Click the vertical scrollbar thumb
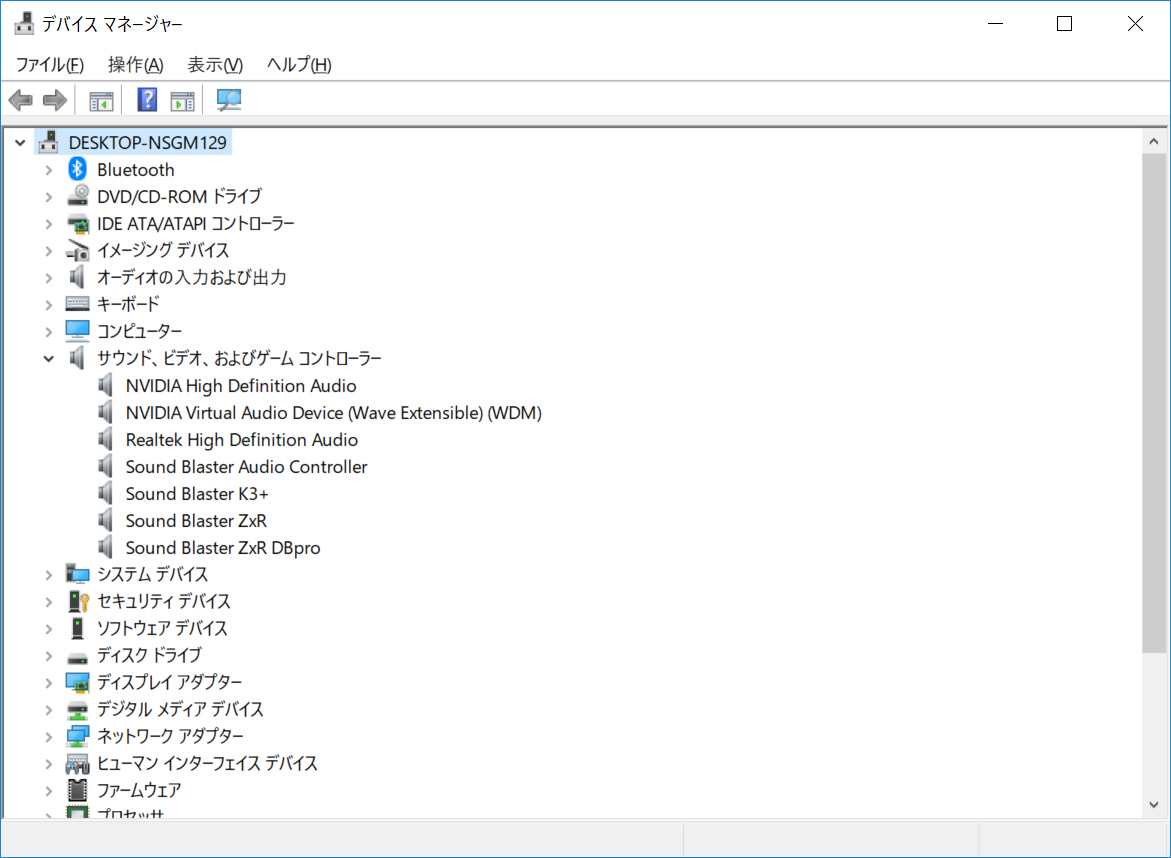 1154,403
